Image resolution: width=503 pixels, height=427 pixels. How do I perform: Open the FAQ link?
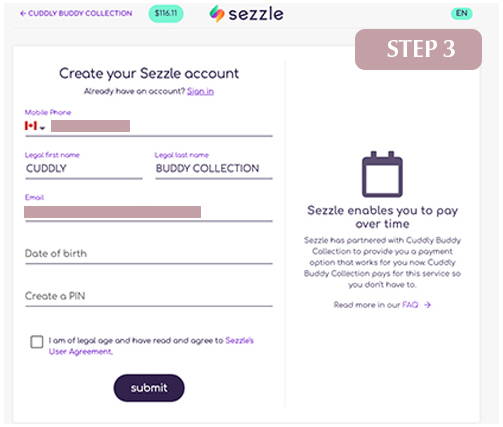pos(410,305)
